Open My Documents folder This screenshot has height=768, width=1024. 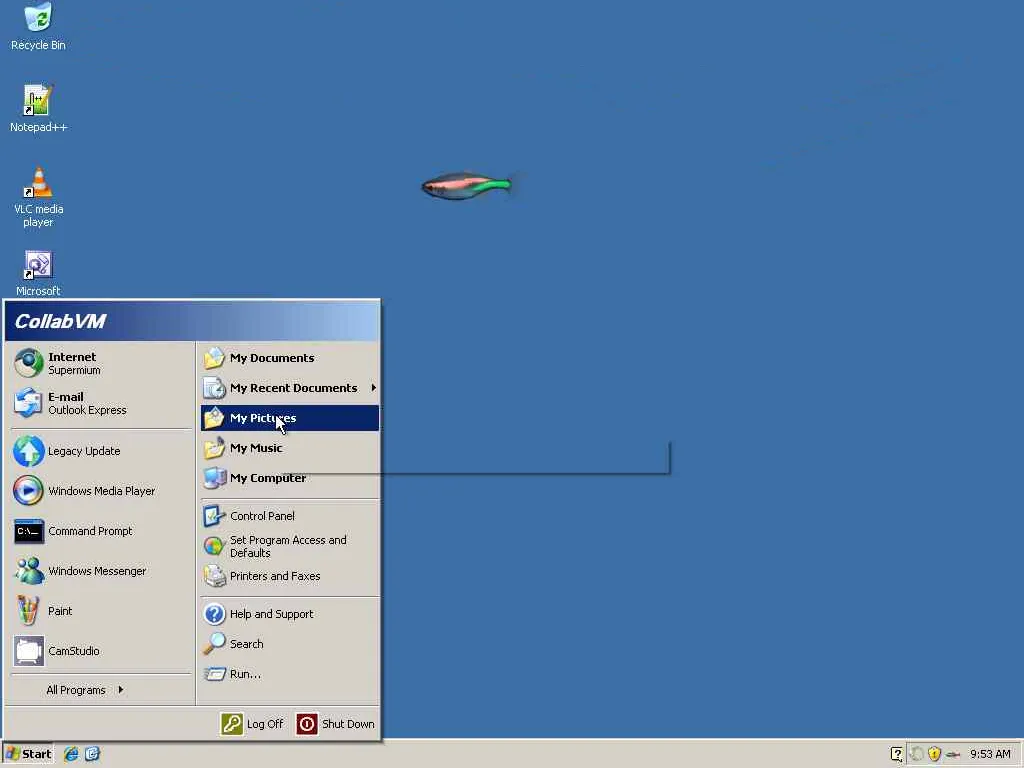tap(290, 358)
